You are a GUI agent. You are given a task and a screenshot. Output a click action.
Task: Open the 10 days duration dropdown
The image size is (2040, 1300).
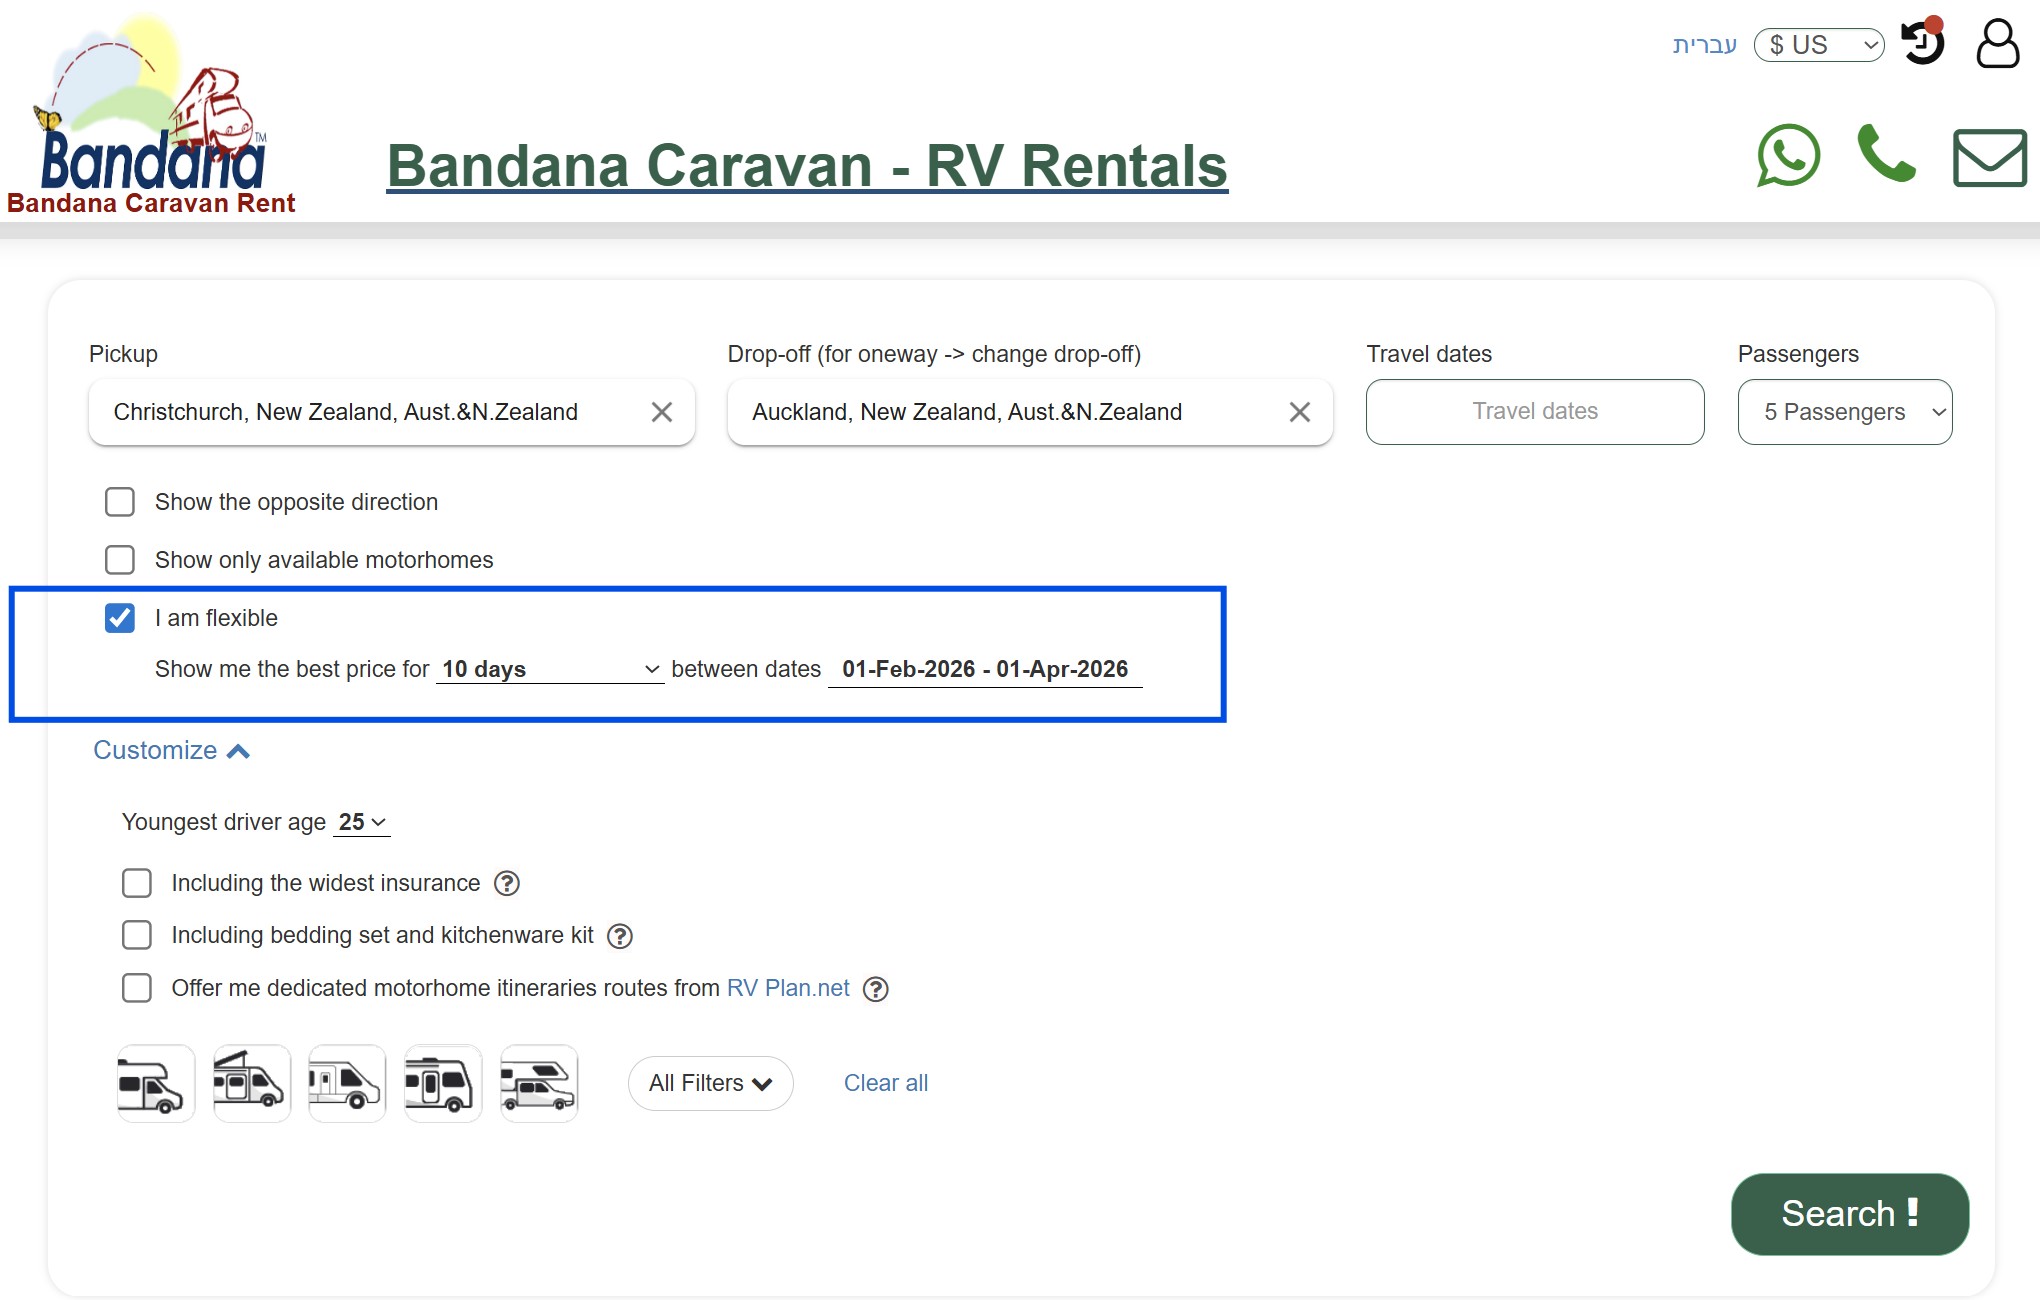[x=549, y=669]
